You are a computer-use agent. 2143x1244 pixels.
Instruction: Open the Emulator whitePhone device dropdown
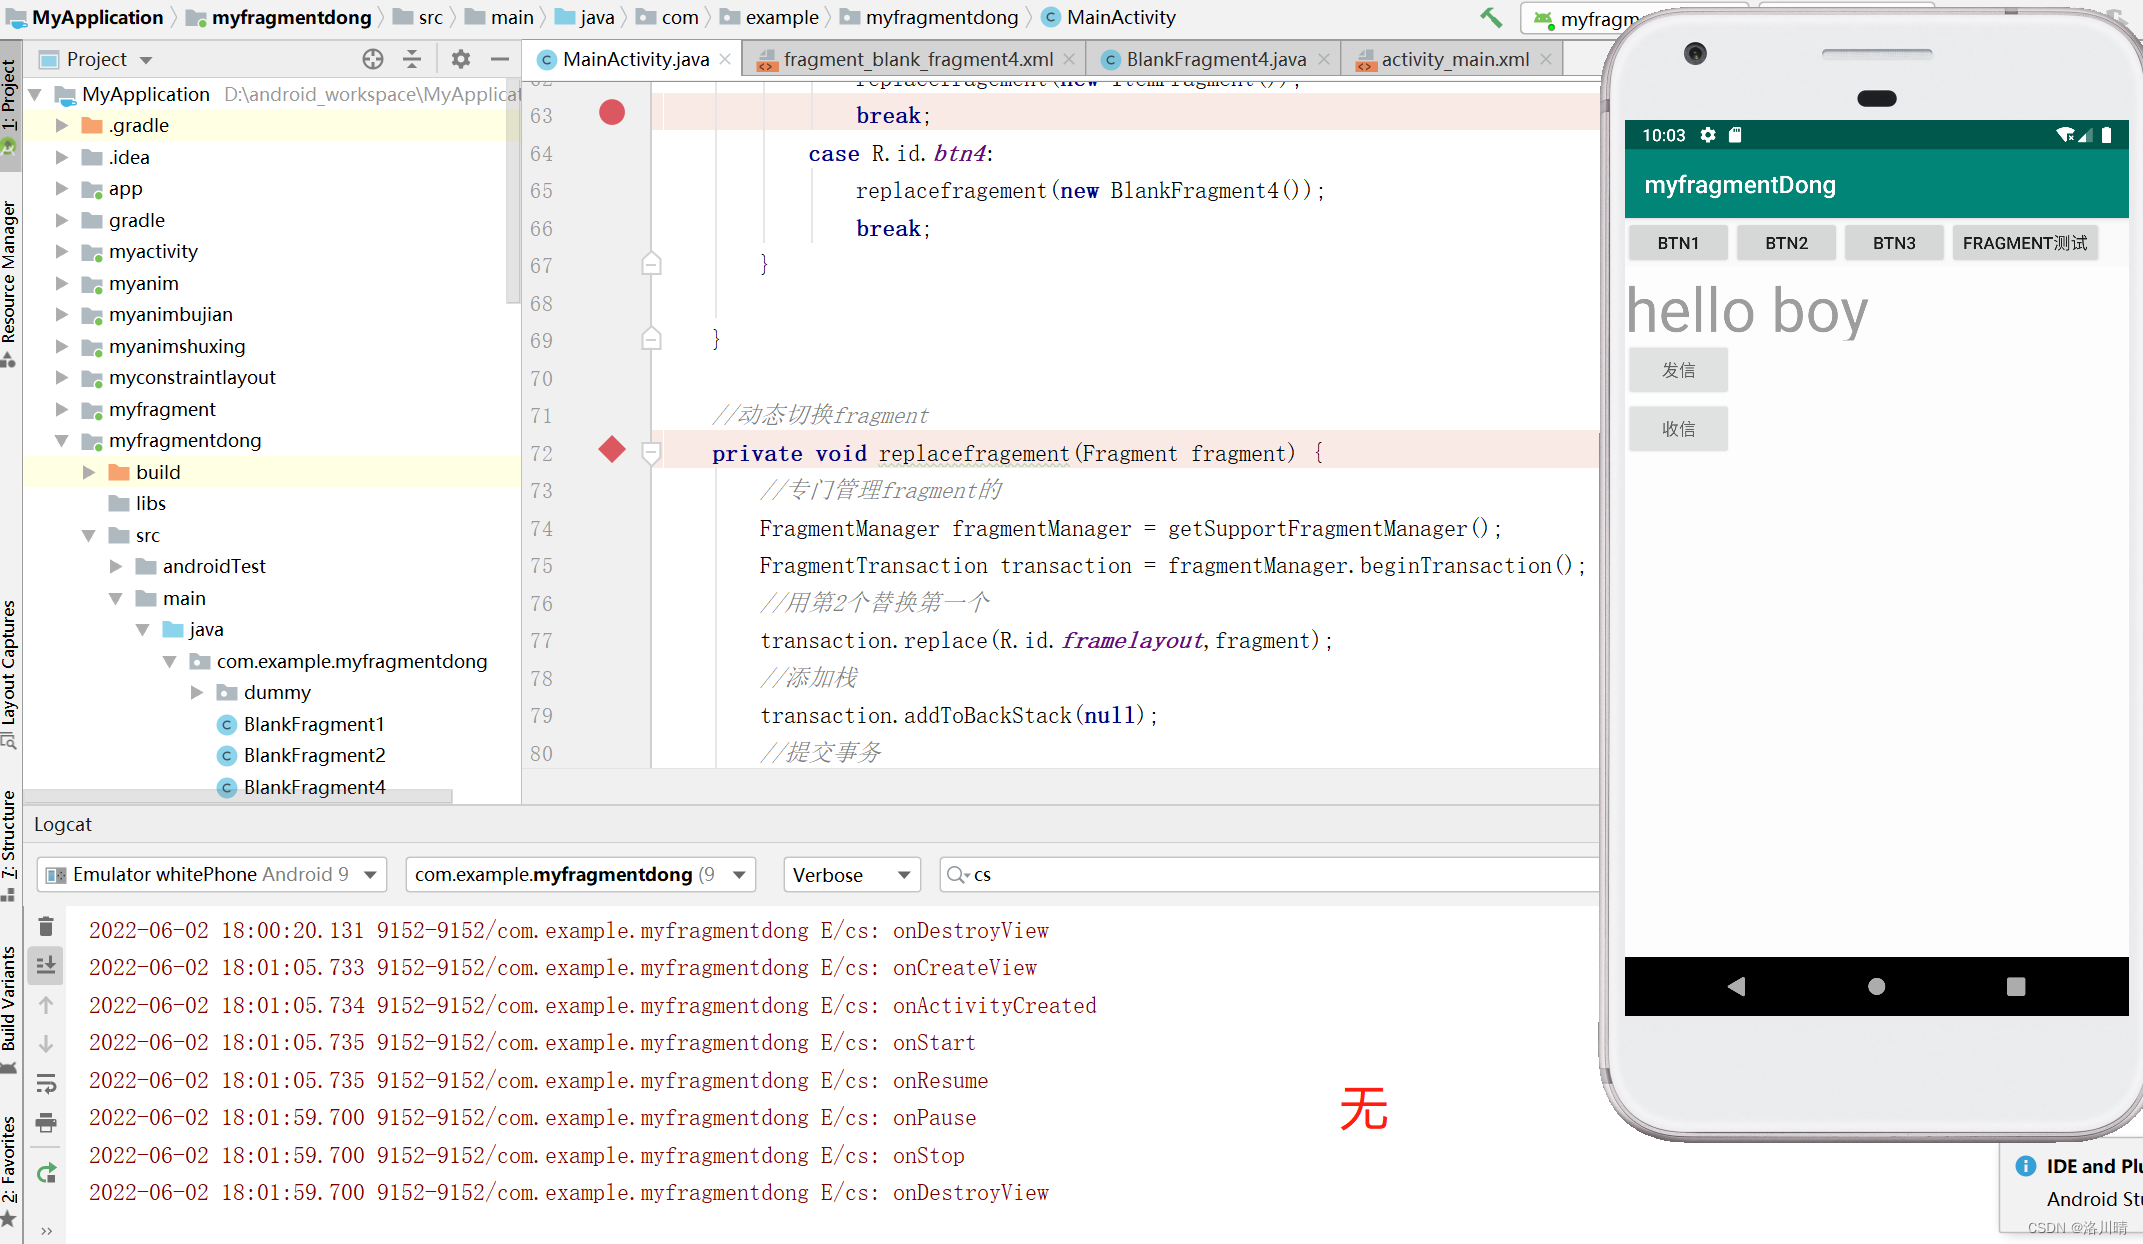tap(212, 875)
